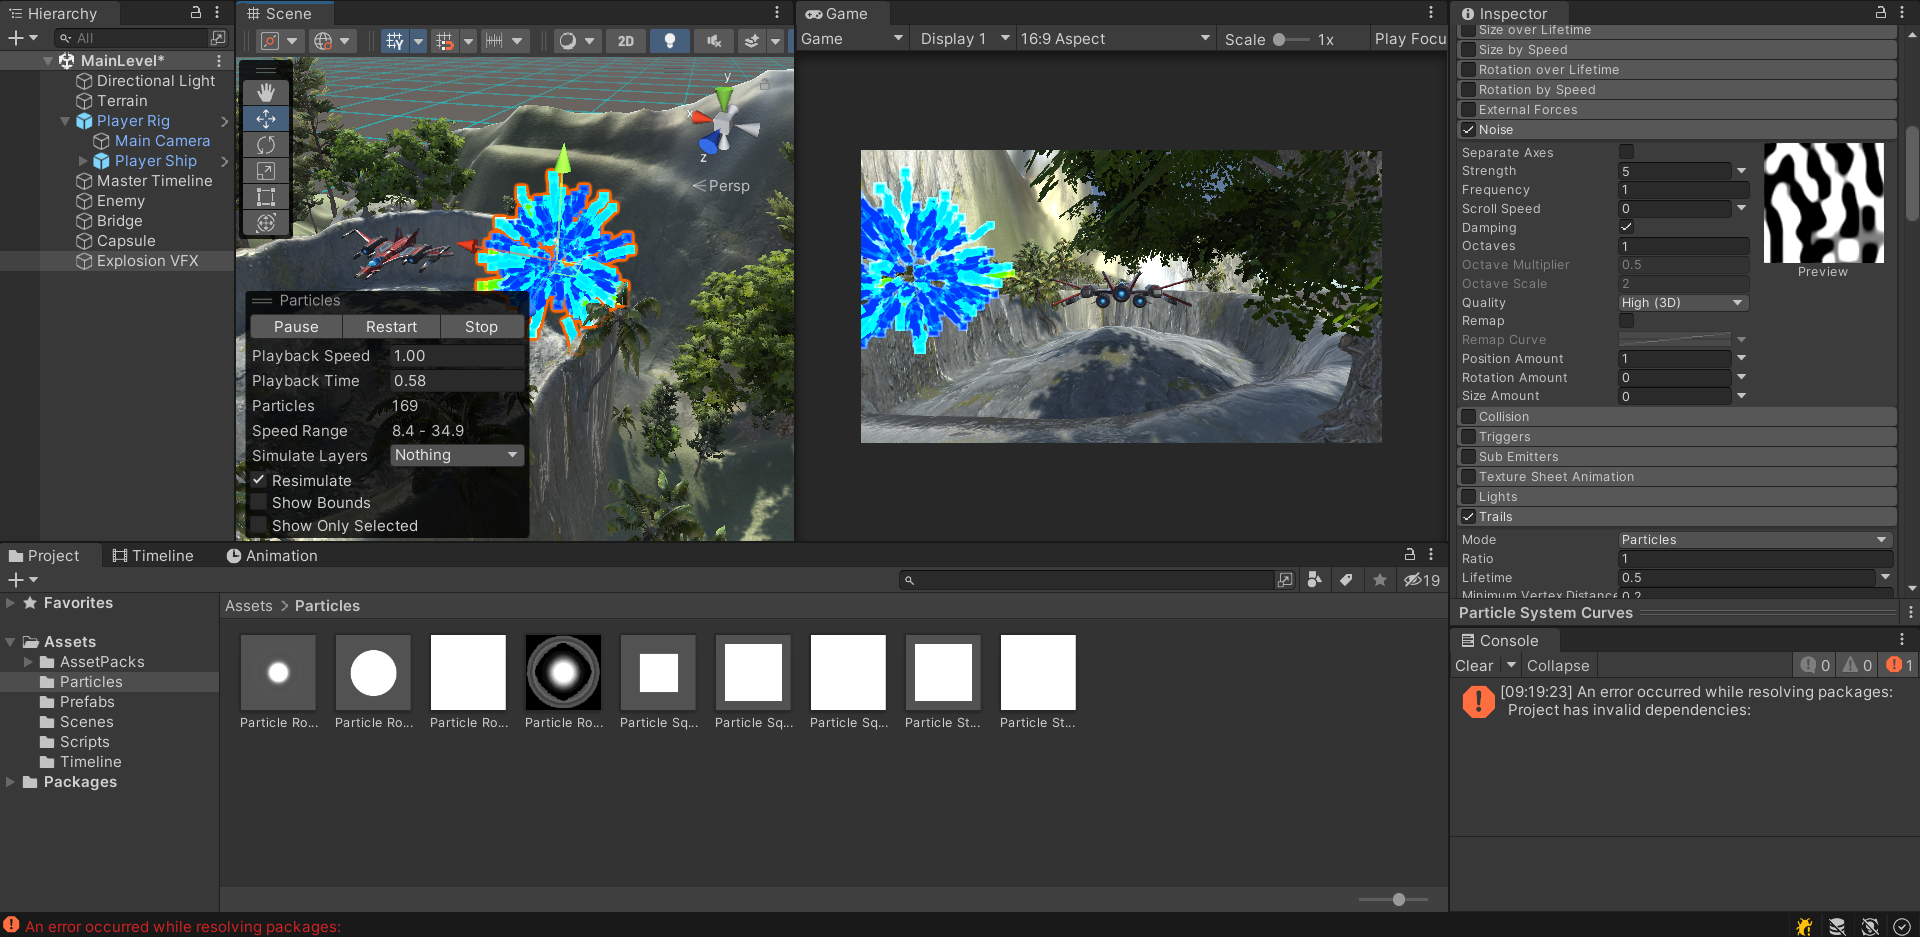Toggle console error count filter

tap(1899, 665)
